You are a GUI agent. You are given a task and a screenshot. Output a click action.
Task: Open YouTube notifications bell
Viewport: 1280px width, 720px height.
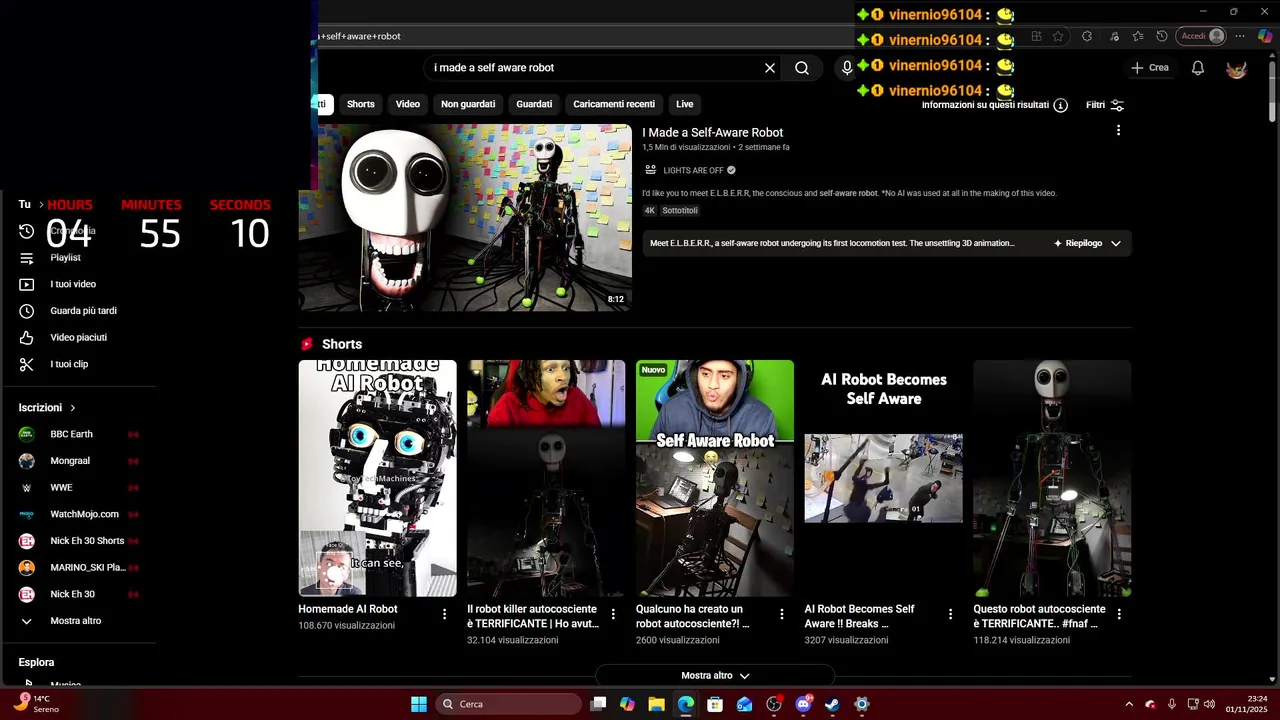point(1198,68)
